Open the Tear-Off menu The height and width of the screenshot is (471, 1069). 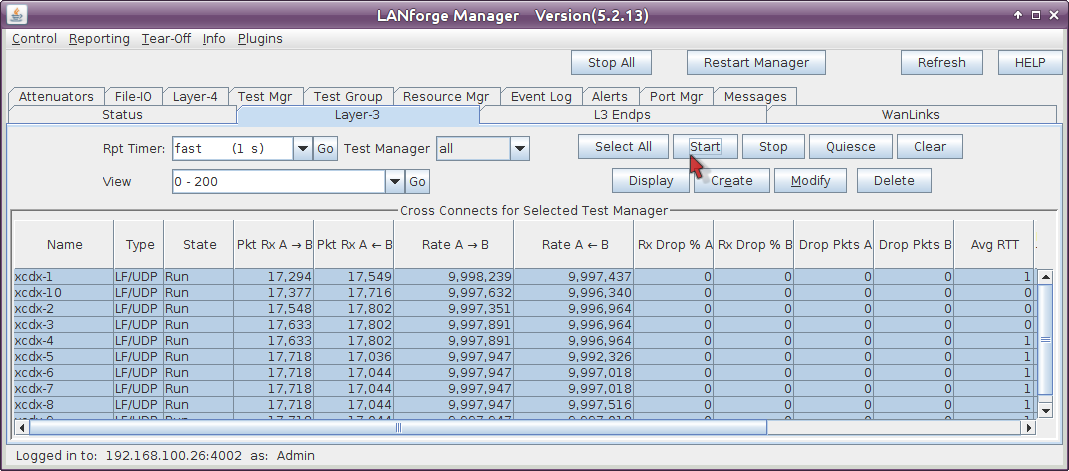coord(166,39)
